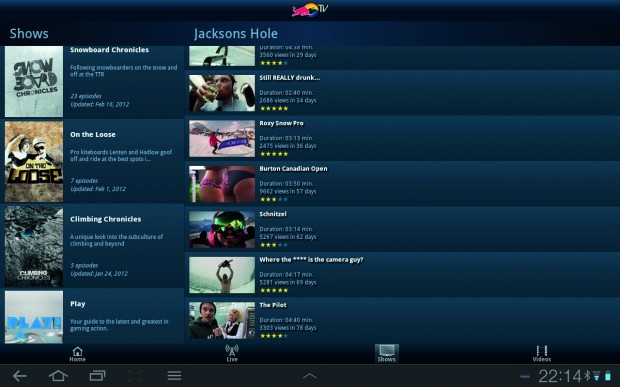Screen dimensions: 620x387
Task: Select the 23 episodes text
Action: click(x=86, y=96)
